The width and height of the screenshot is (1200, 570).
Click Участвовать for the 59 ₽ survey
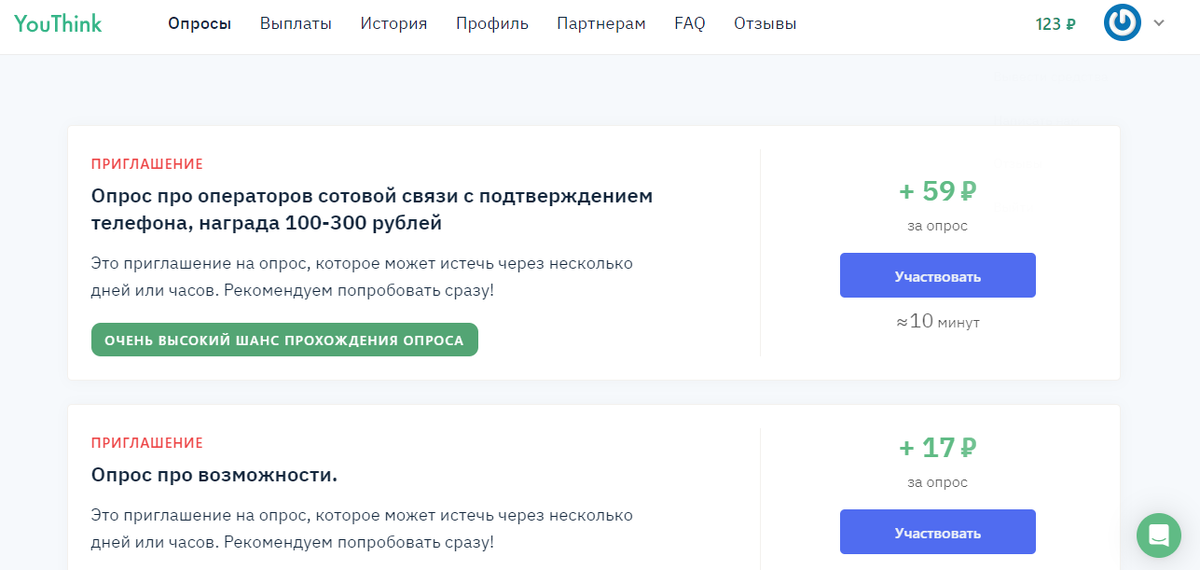tap(938, 276)
